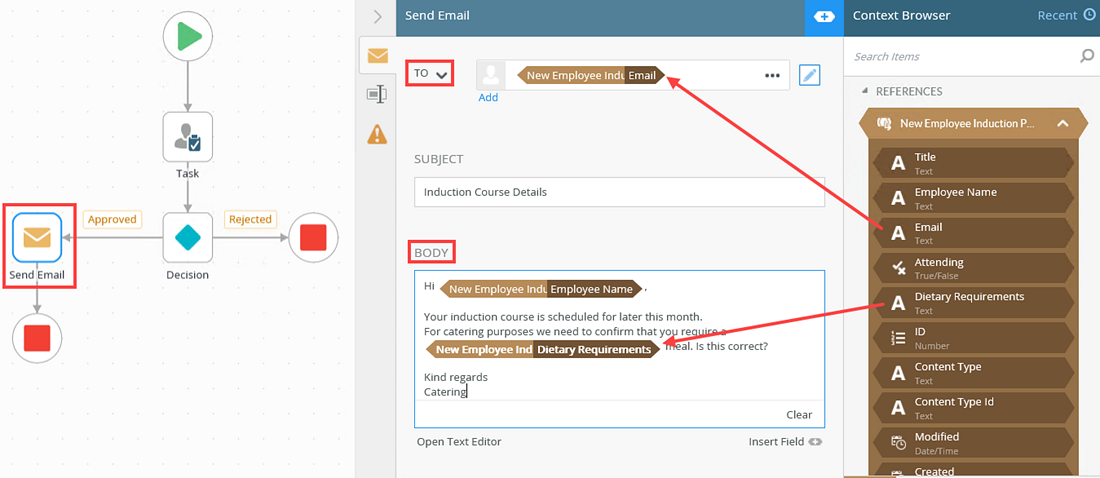This screenshot has width=1100, height=478.
Task: Click the pencil edit recipient icon
Action: click(x=810, y=75)
